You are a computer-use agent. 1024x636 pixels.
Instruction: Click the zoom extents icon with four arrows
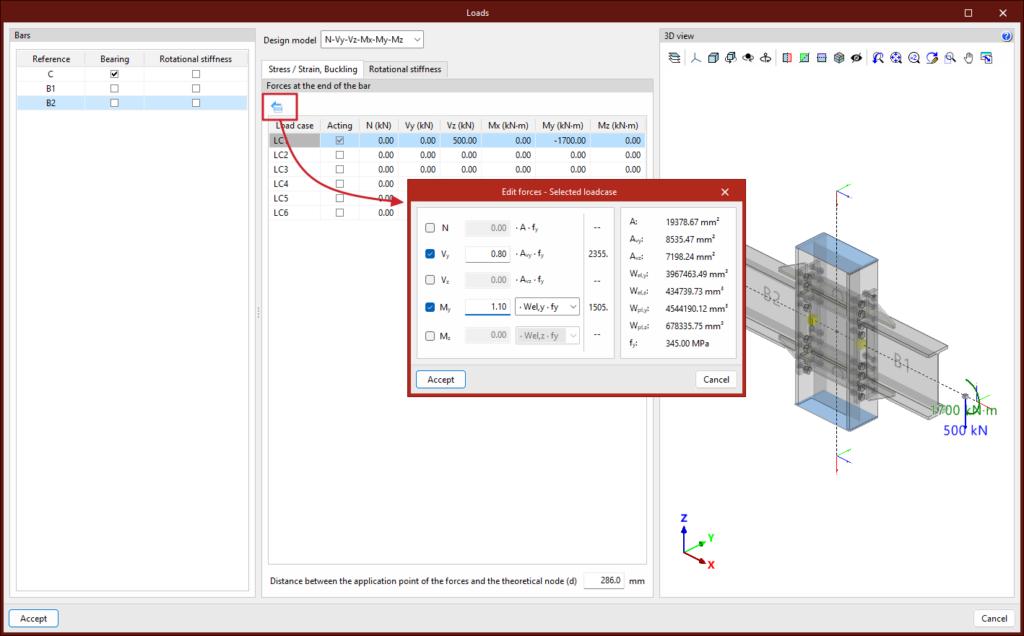point(896,58)
